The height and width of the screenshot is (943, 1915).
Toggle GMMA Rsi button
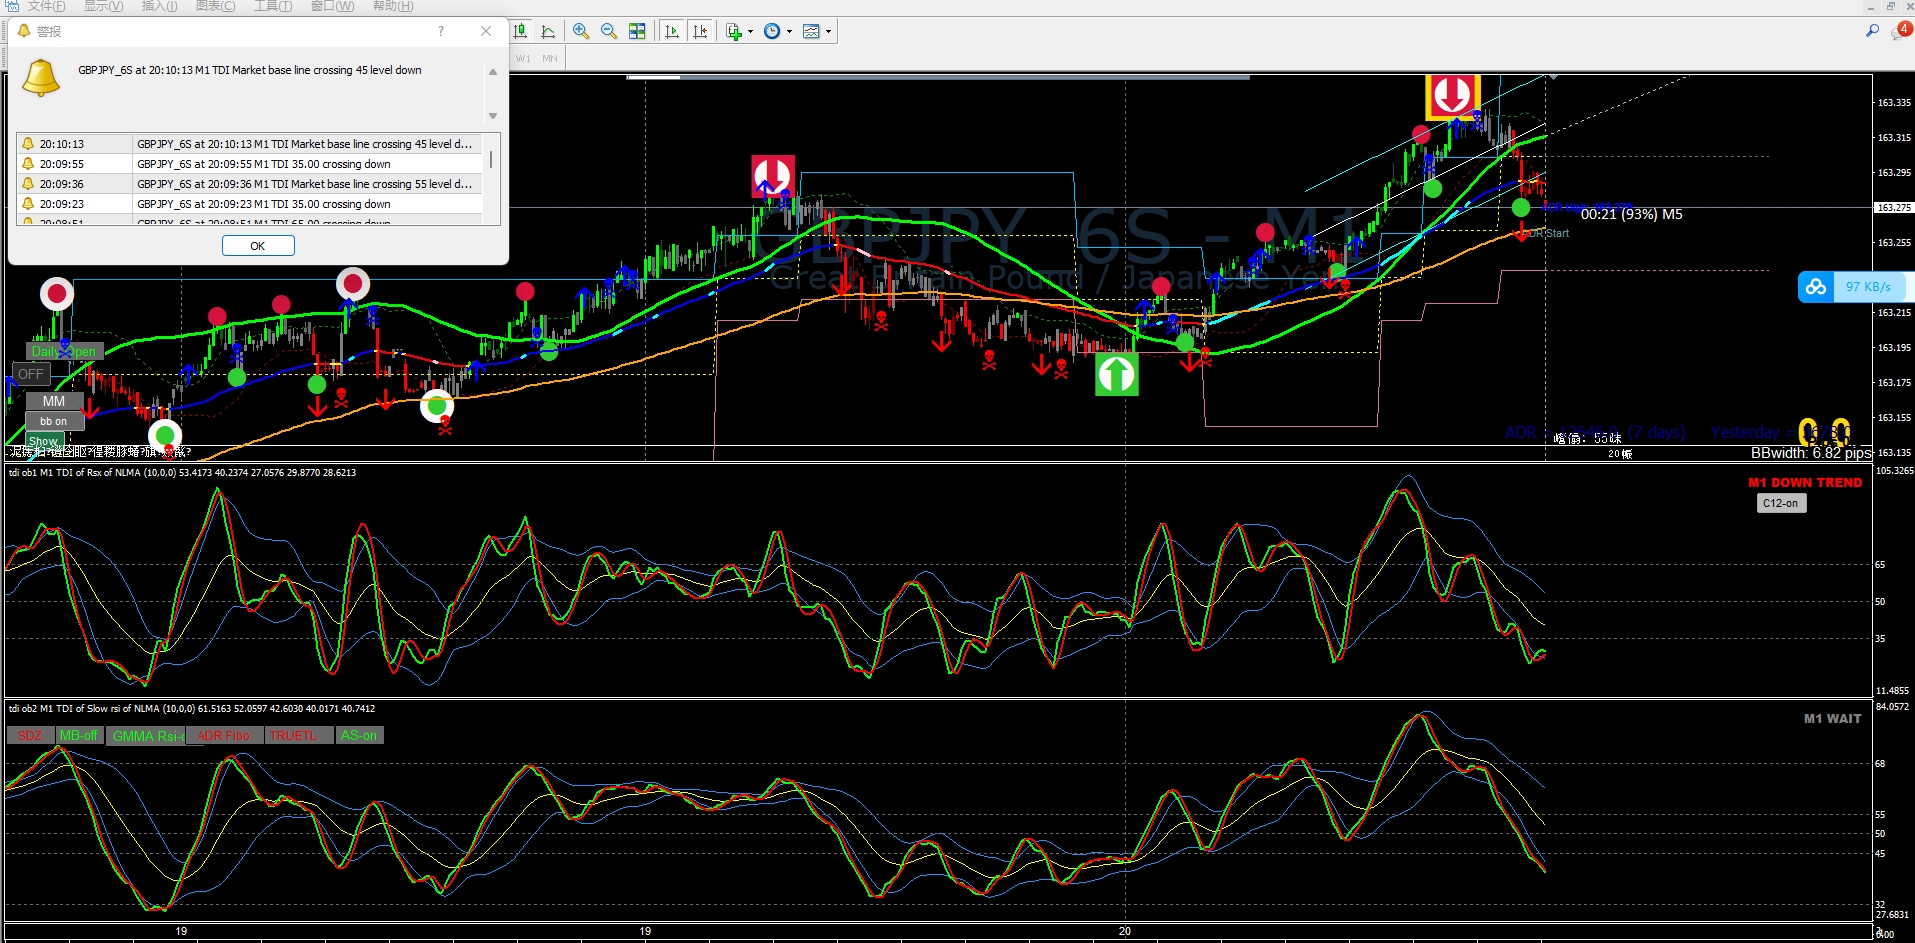click(x=146, y=735)
